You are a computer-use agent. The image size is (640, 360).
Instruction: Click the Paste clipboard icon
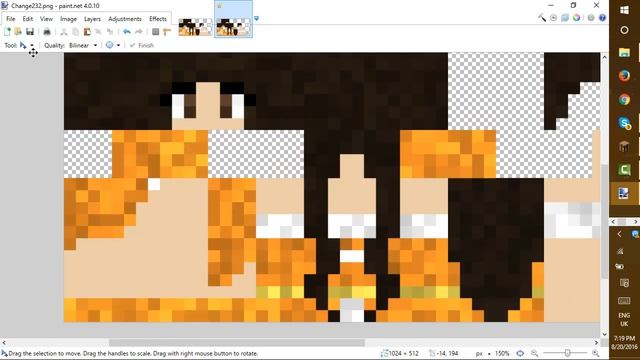(87, 31)
